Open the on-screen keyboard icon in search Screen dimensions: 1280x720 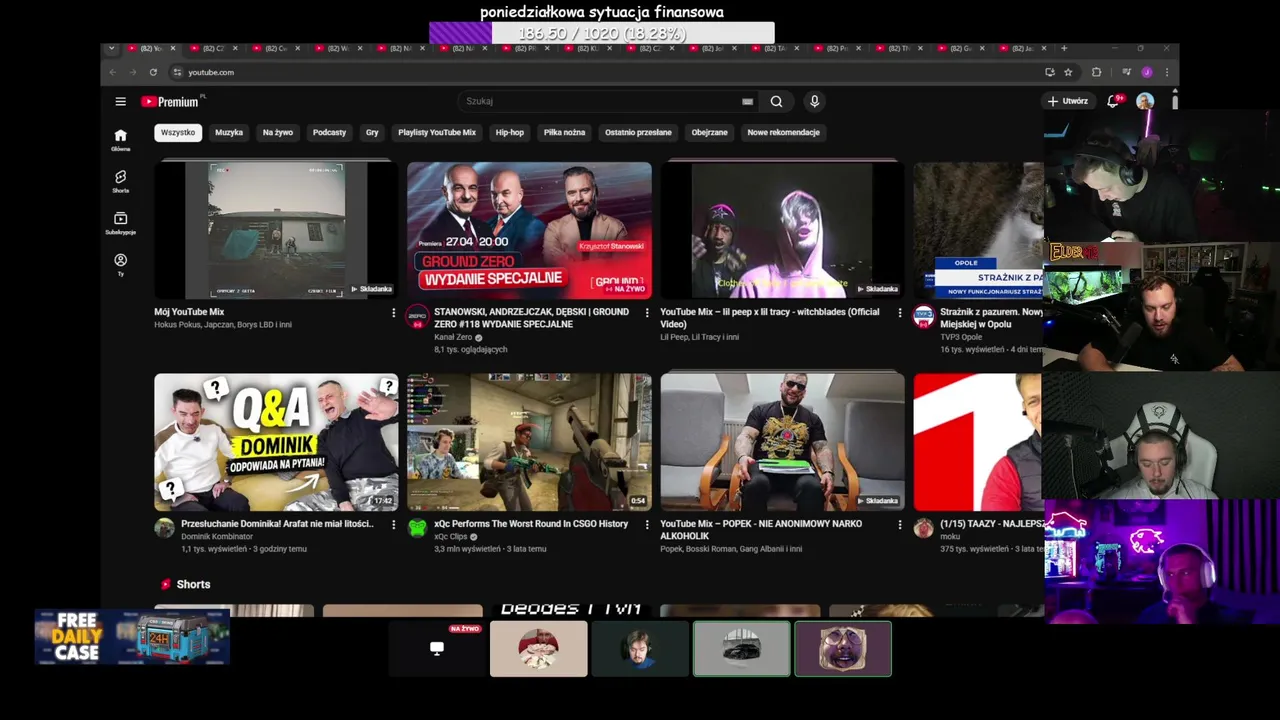[x=747, y=101]
